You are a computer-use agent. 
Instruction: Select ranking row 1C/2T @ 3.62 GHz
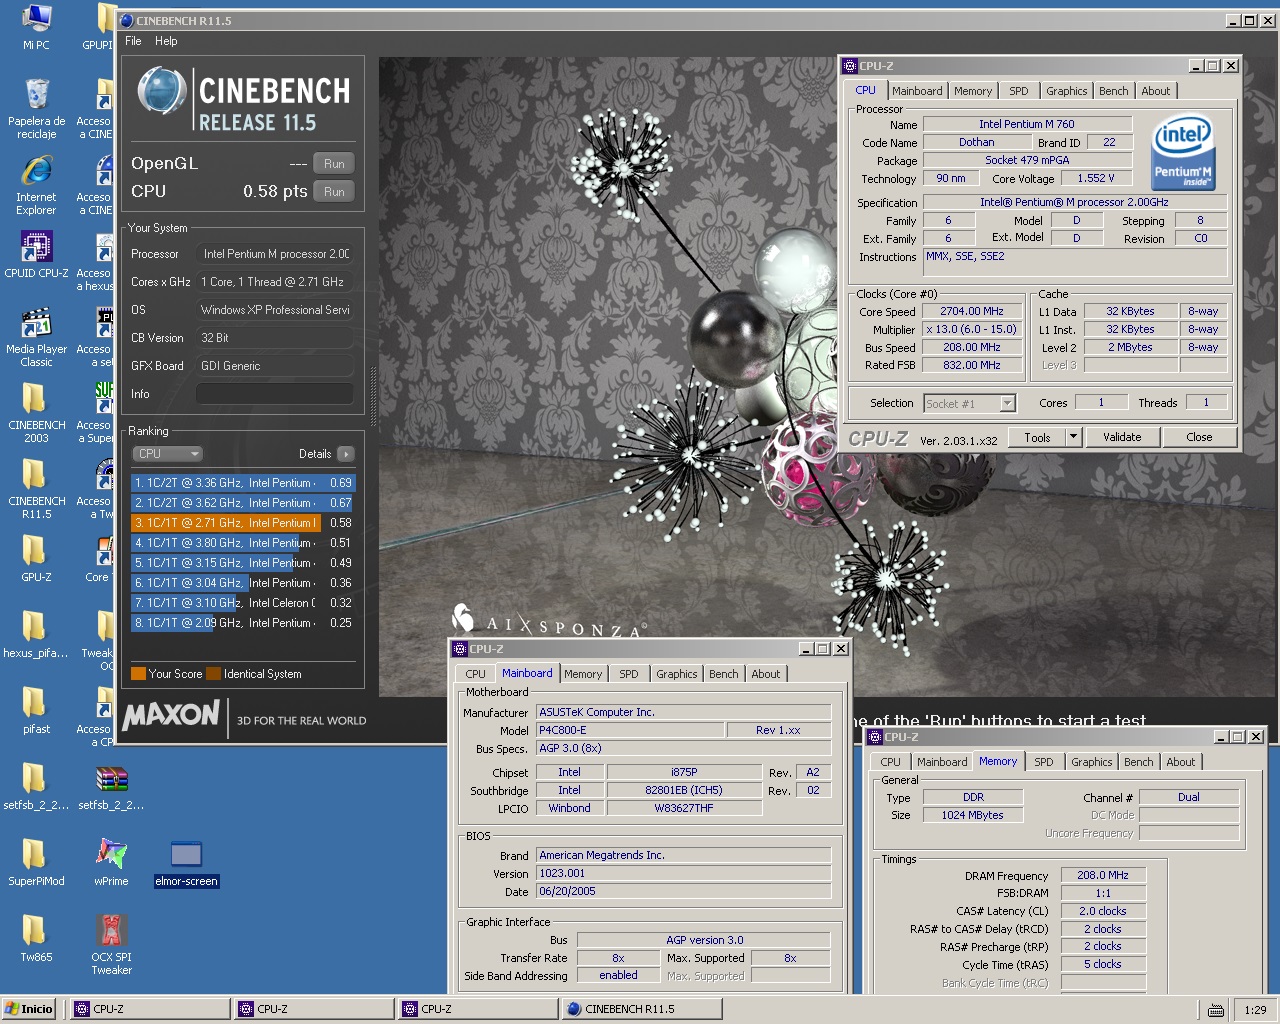[242, 503]
